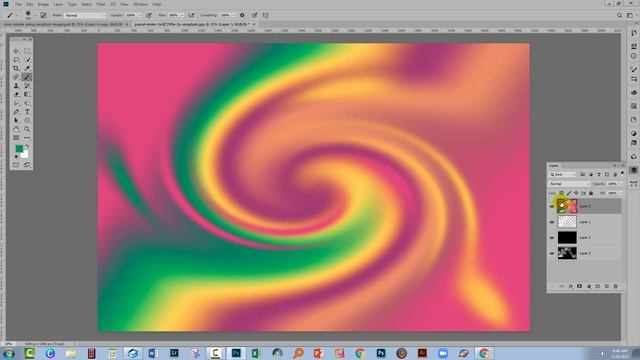
Task: Select the Healing Brush tool
Action: pos(16,77)
